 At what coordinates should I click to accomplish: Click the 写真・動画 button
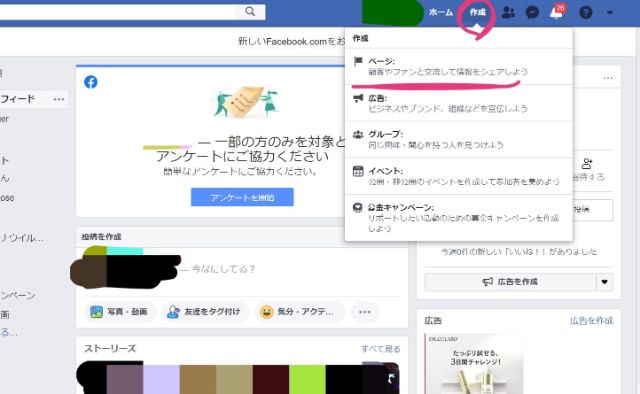click(119, 312)
